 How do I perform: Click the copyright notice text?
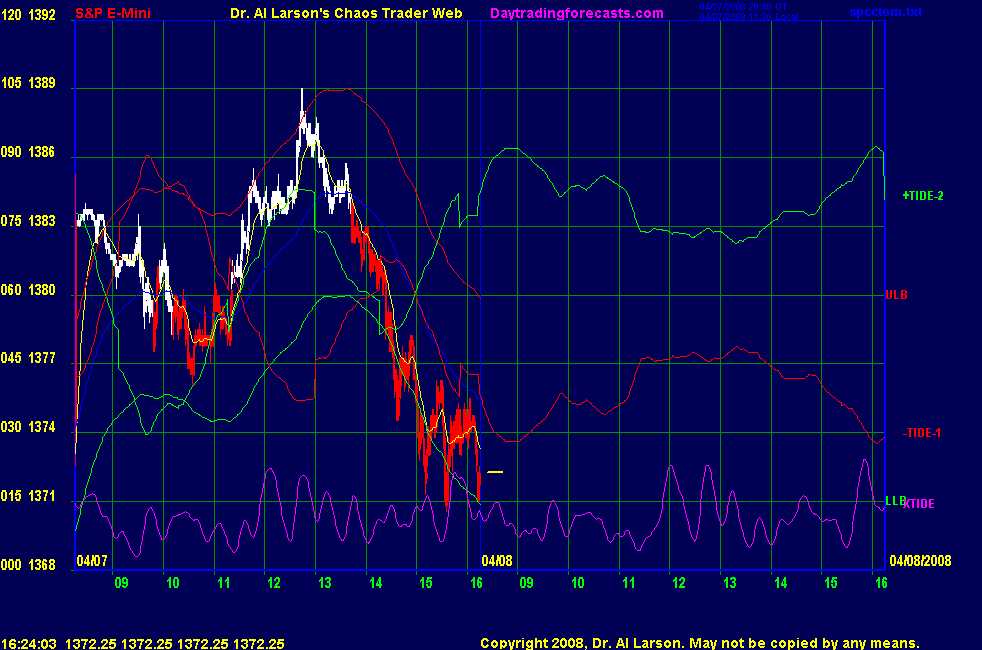tap(699, 643)
